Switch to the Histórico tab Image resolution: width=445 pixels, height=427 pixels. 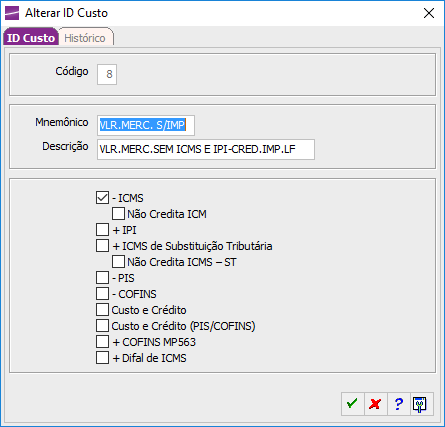pyautogui.click(x=86, y=37)
